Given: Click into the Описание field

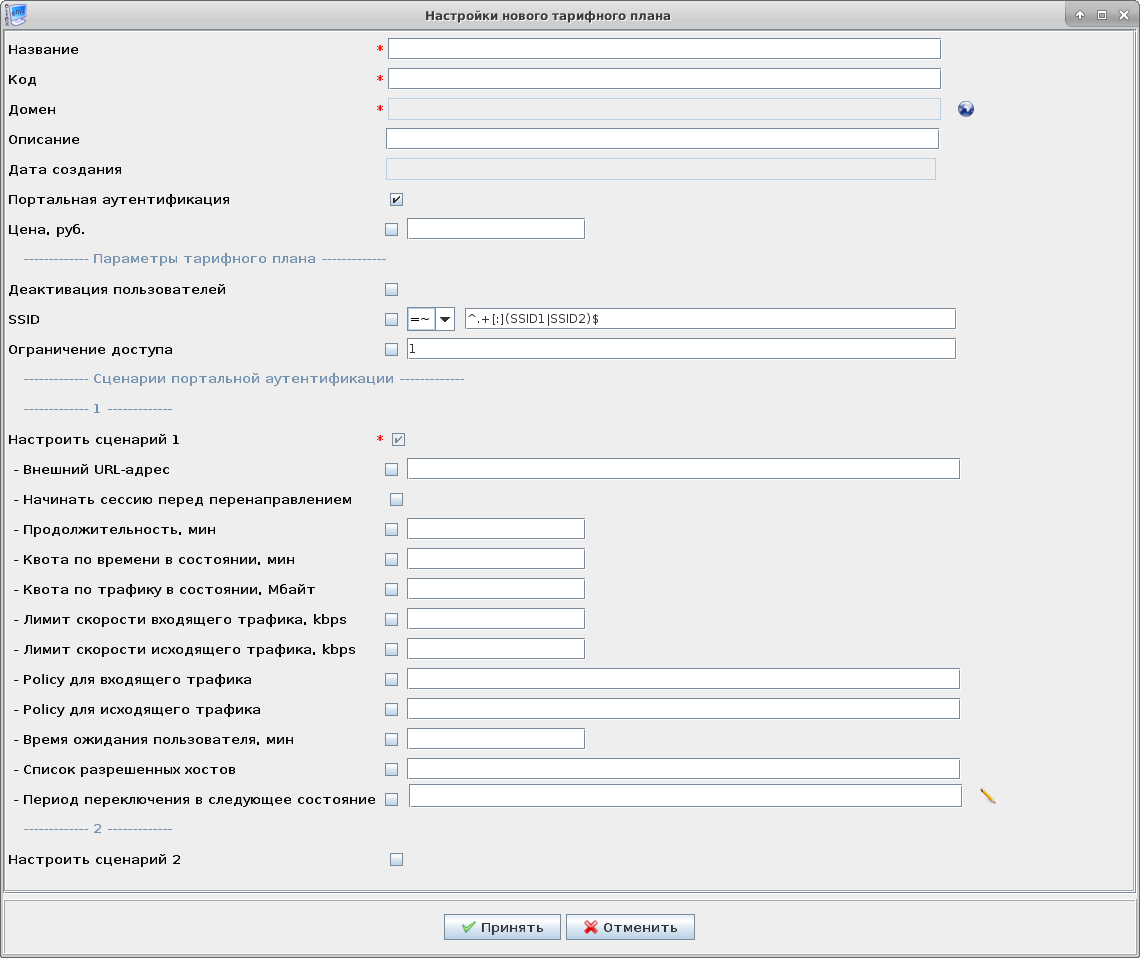Looking at the screenshot, I should [x=662, y=139].
